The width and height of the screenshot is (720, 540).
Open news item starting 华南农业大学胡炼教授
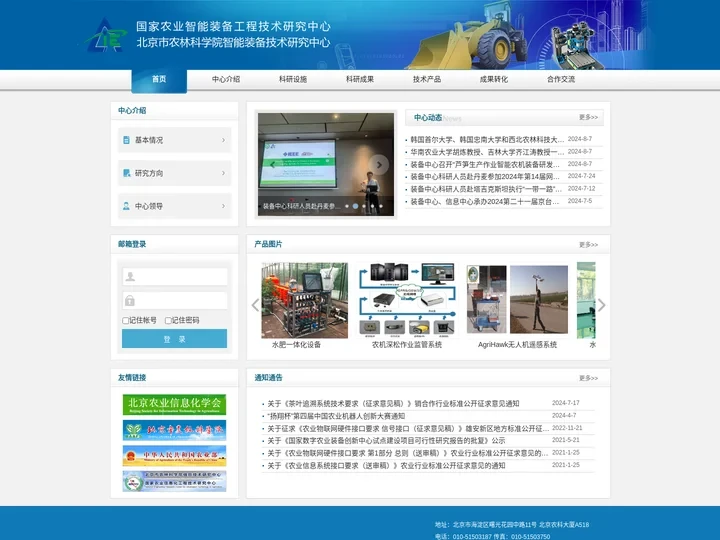click(487, 152)
